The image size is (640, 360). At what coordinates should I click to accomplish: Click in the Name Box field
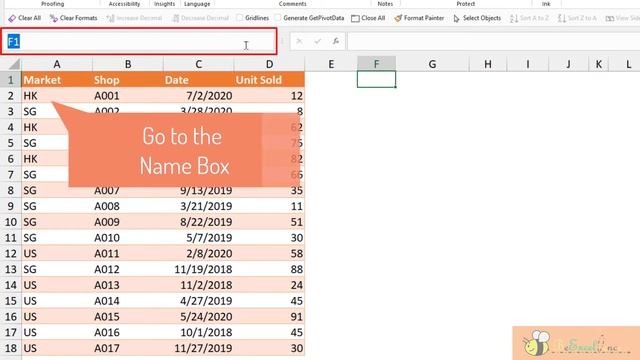tap(139, 41)
